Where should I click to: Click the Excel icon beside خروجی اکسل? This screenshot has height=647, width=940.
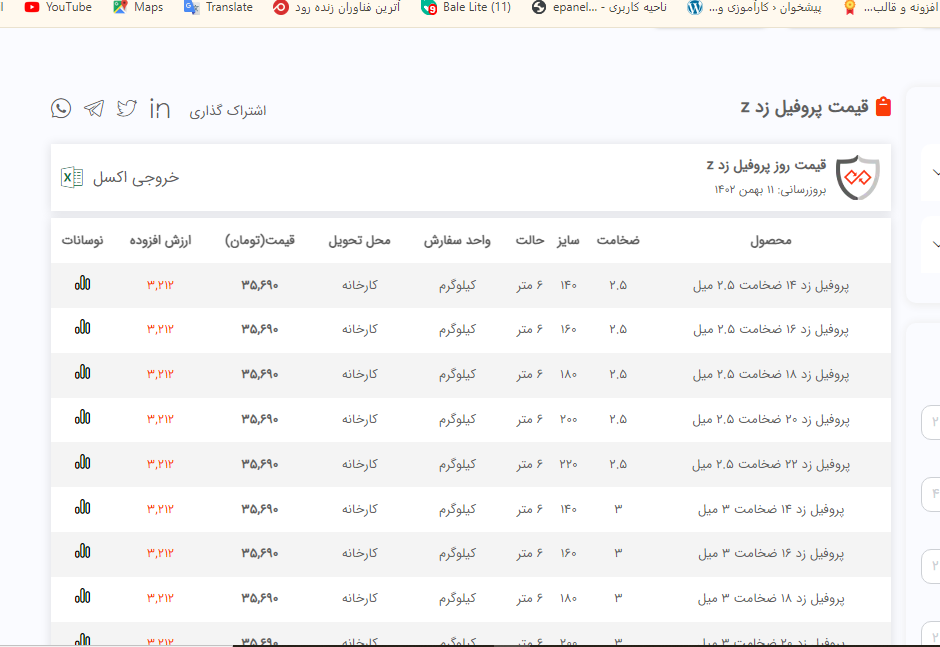click(72, 177)
